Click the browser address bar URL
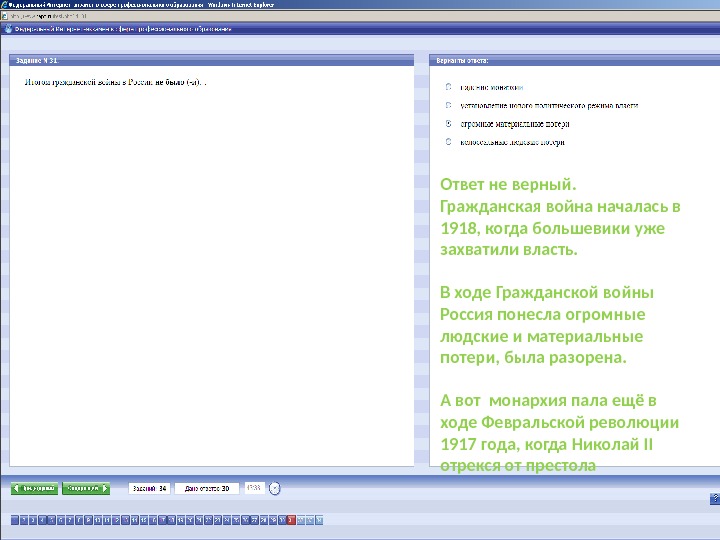Image resolution: width=720 pixels, height=540 pixels. [48, 16]
